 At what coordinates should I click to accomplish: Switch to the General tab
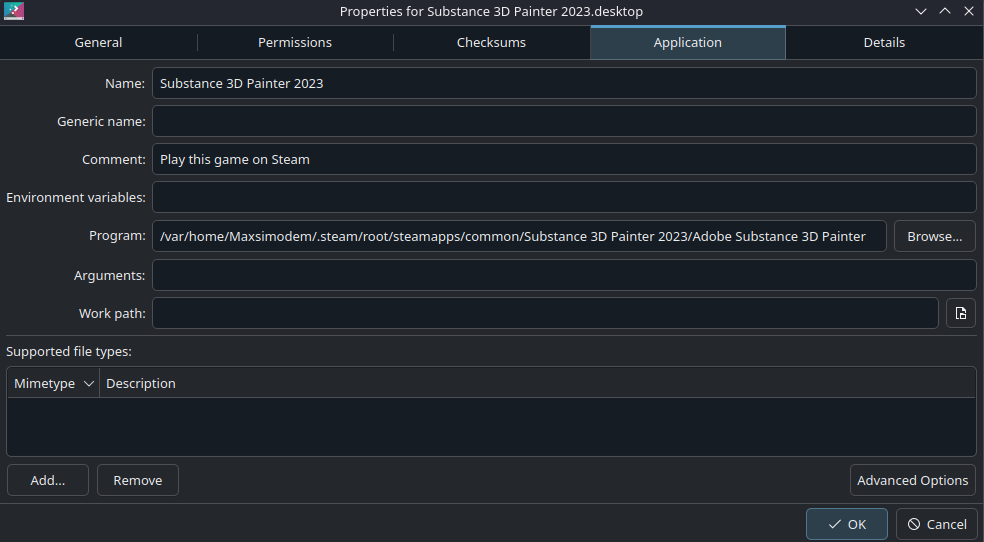pyautogui.click(x=98, y=43)
